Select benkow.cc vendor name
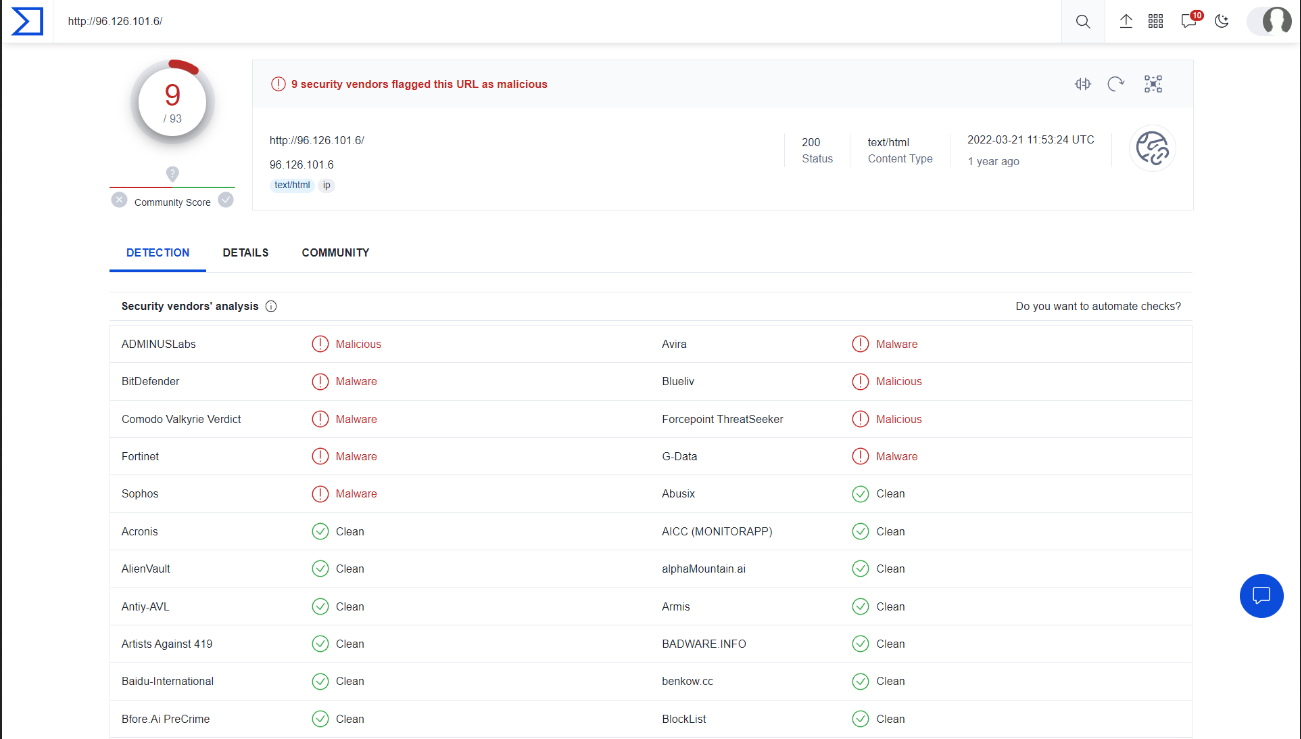The image size is (1301, 739). coord(687,681)
